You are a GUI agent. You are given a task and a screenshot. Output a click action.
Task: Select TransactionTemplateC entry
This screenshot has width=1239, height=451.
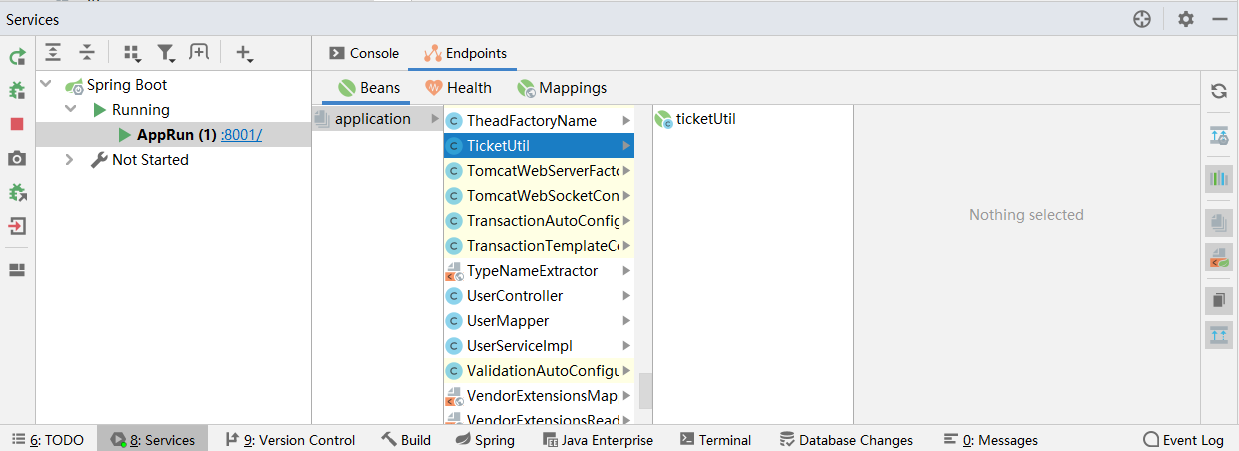coord(538,246)
